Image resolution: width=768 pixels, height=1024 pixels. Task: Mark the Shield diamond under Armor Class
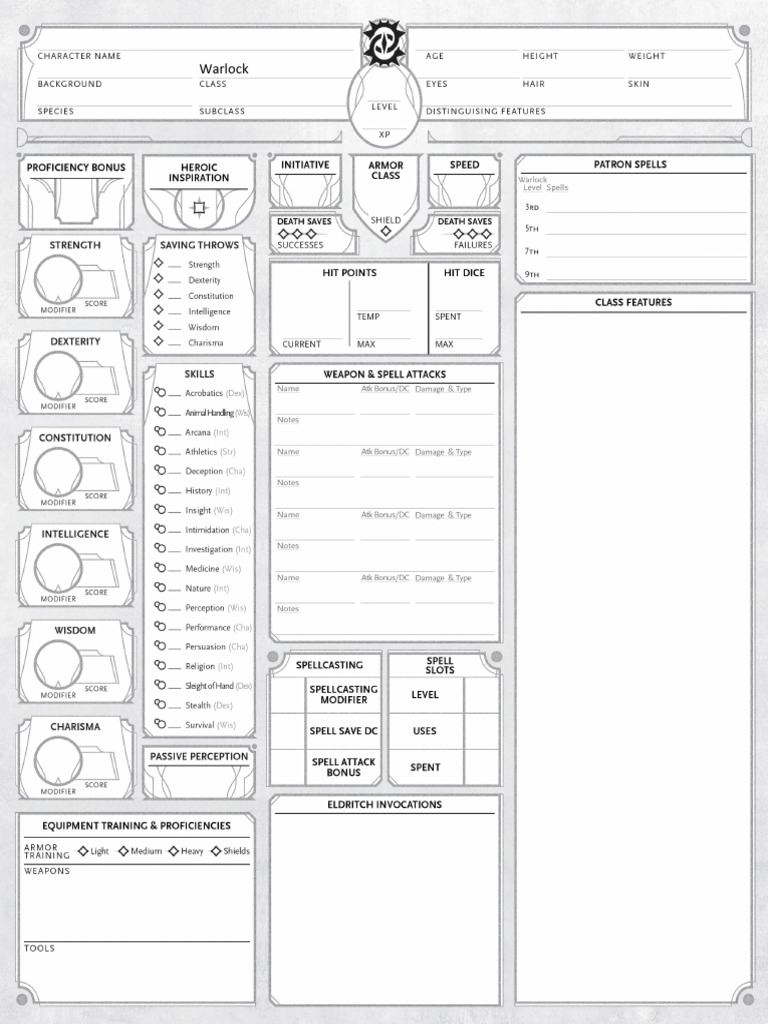click(x=386, y=231)
